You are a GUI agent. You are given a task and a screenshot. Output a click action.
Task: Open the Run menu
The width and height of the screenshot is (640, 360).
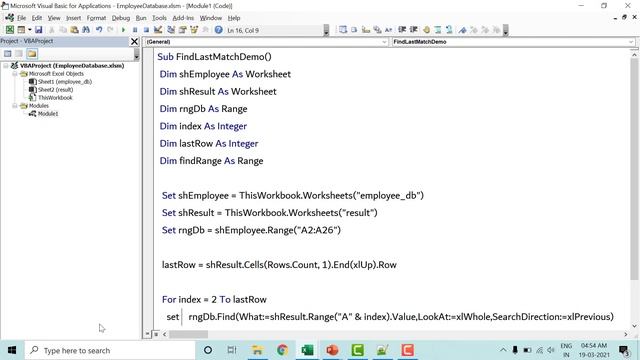click(x=141, y=18)
